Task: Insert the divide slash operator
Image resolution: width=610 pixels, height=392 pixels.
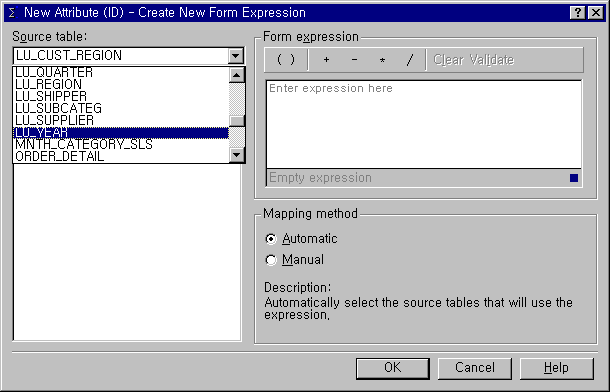Action: pyautogui.click(x=410, y=60)
